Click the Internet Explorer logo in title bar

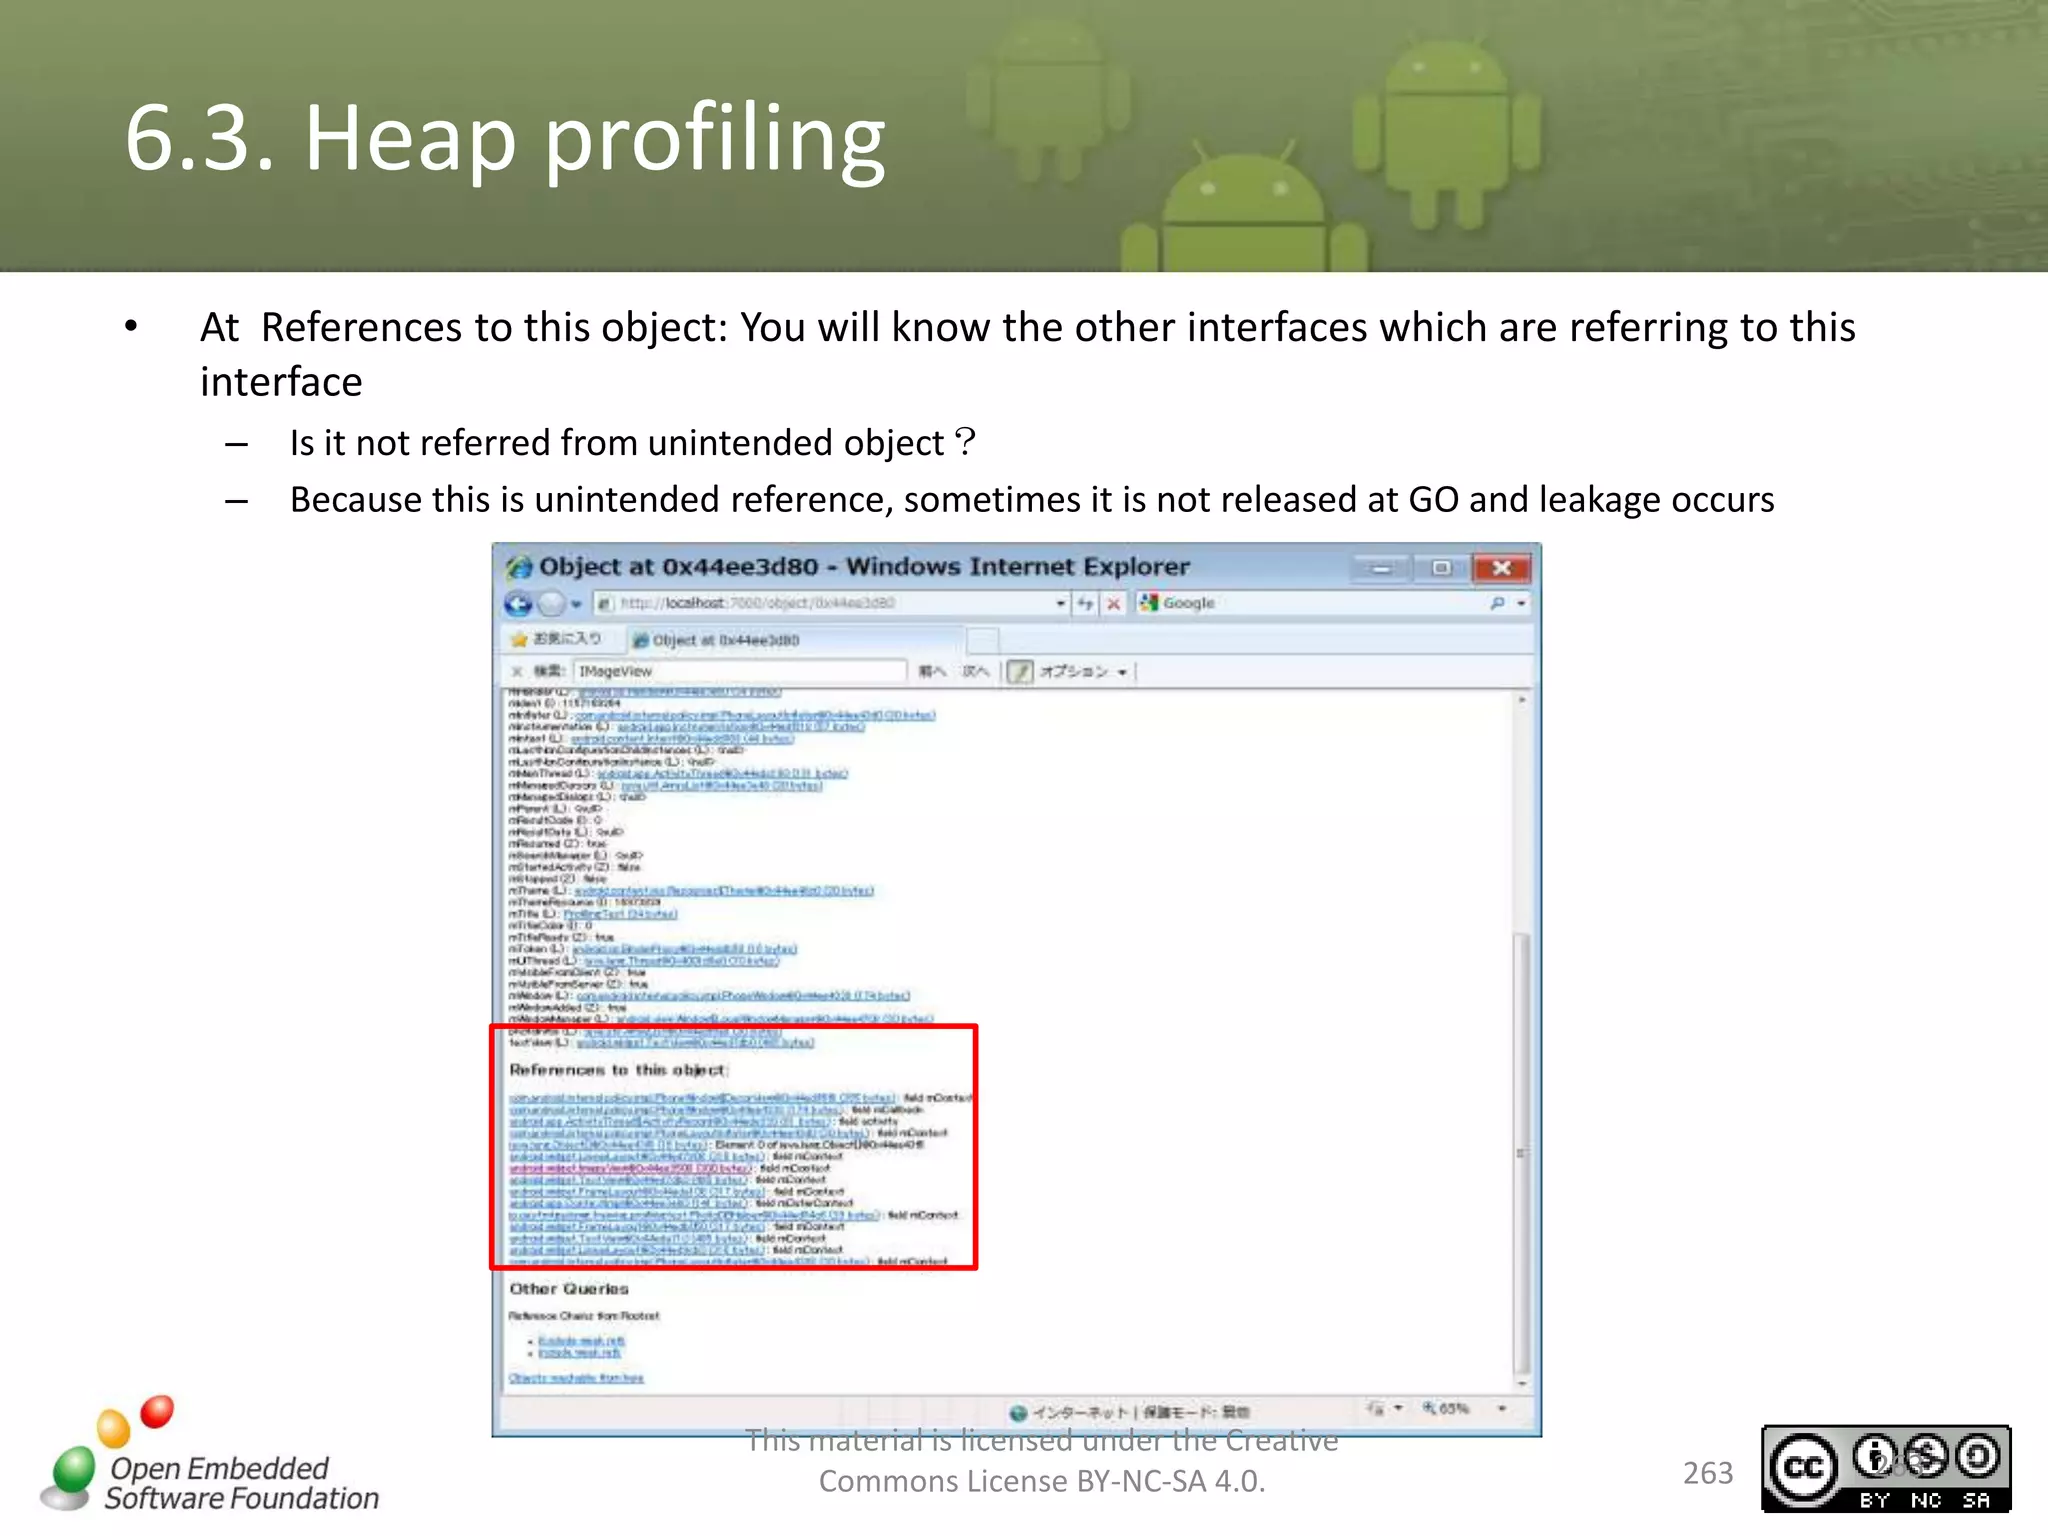pyautogui.click(x=519, y=567)
